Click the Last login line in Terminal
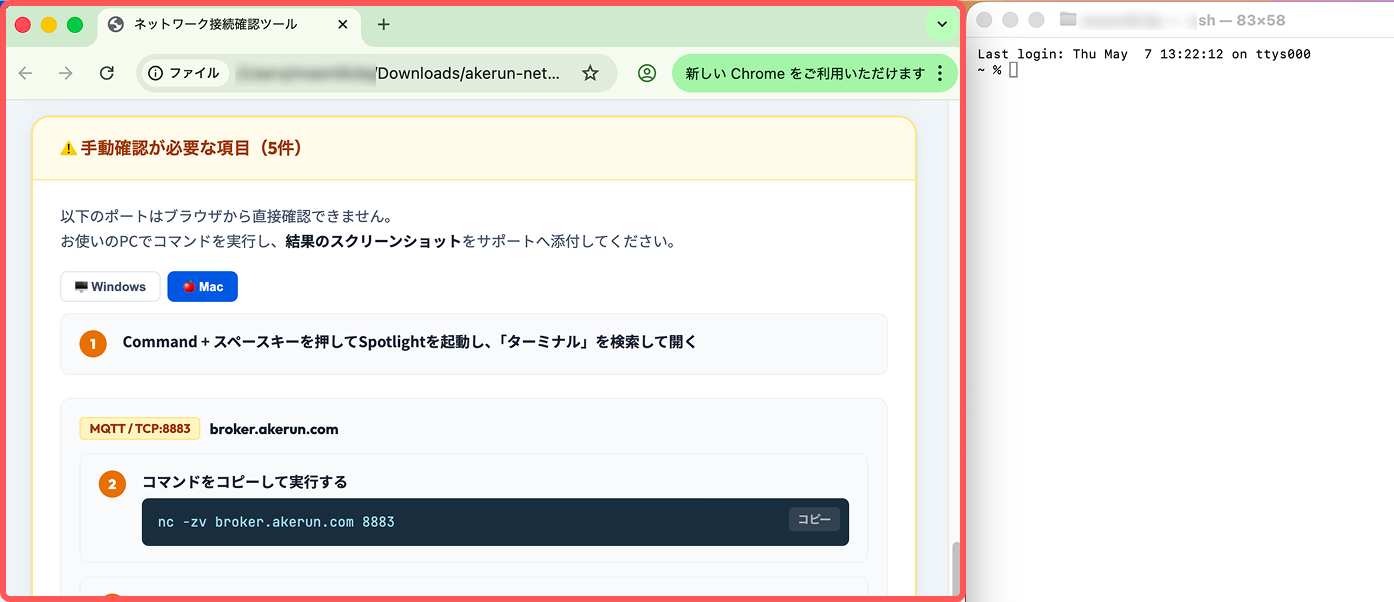This screenshot has width=1394, height=602. (x=1144, y=54)
